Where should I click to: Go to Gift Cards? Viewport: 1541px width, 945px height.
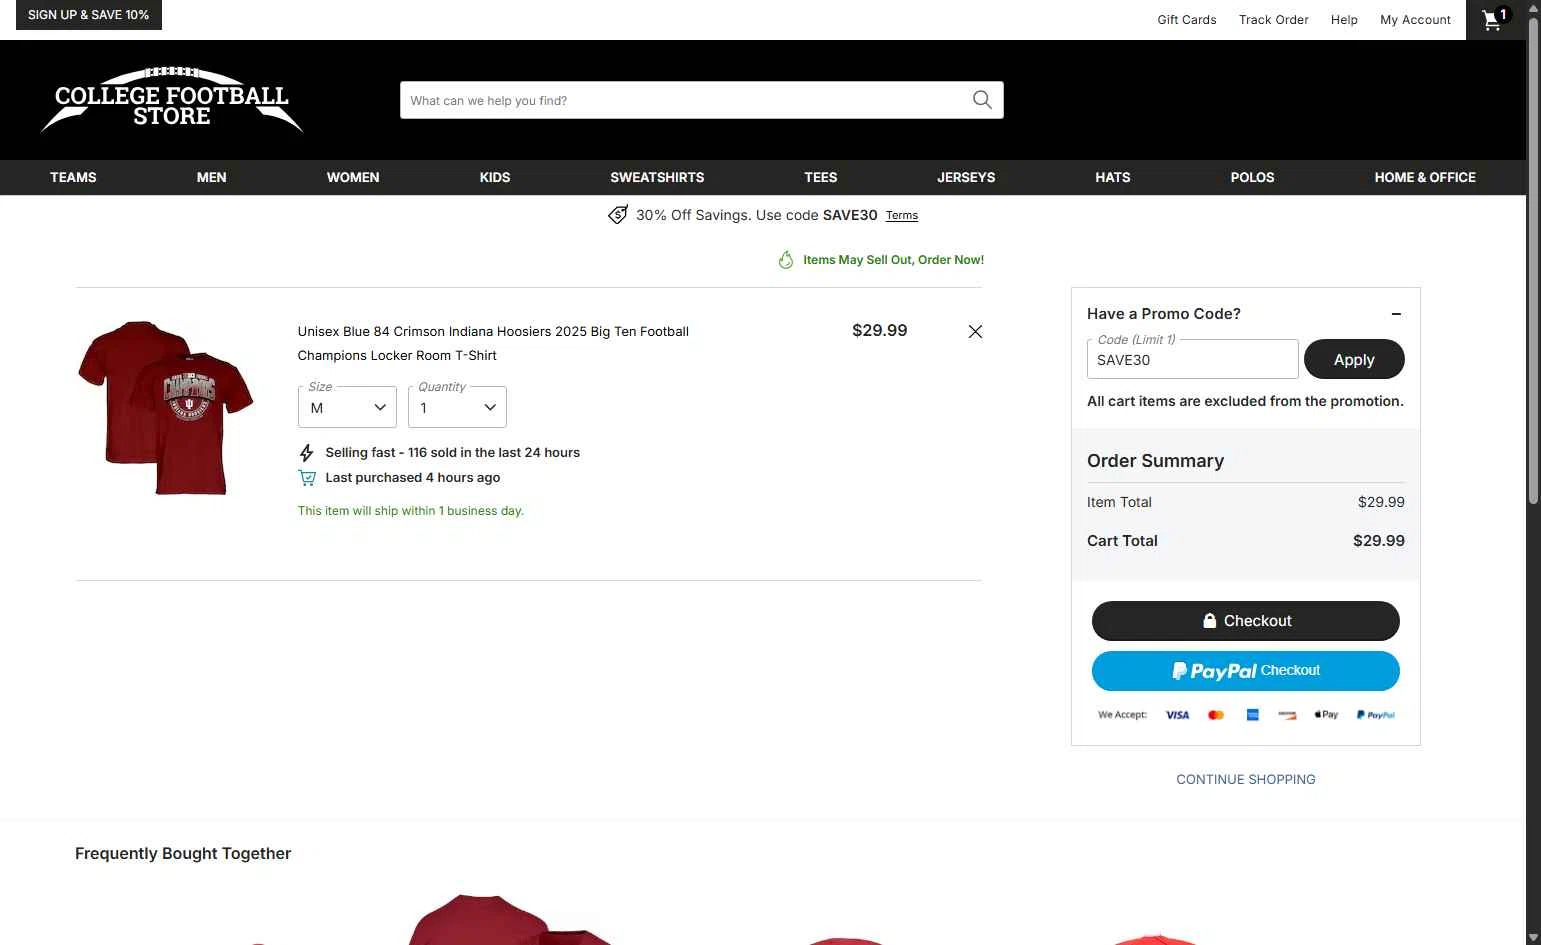tap(1187, 20)
